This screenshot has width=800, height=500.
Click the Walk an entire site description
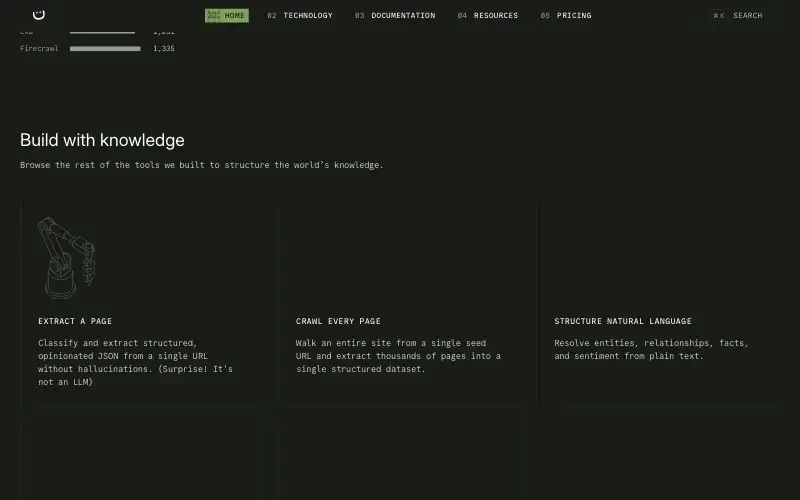[x=398, y=356]
